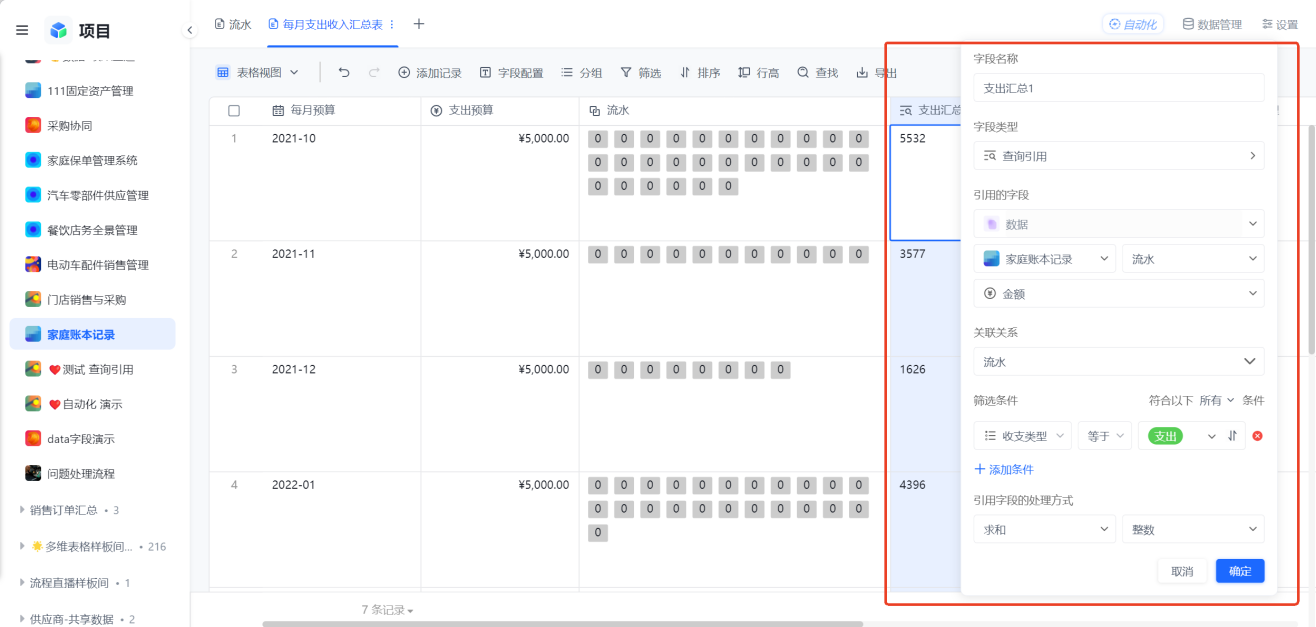Open the 筛选 filter tool
The image size is (1316, 627).
tap(640, 73)
